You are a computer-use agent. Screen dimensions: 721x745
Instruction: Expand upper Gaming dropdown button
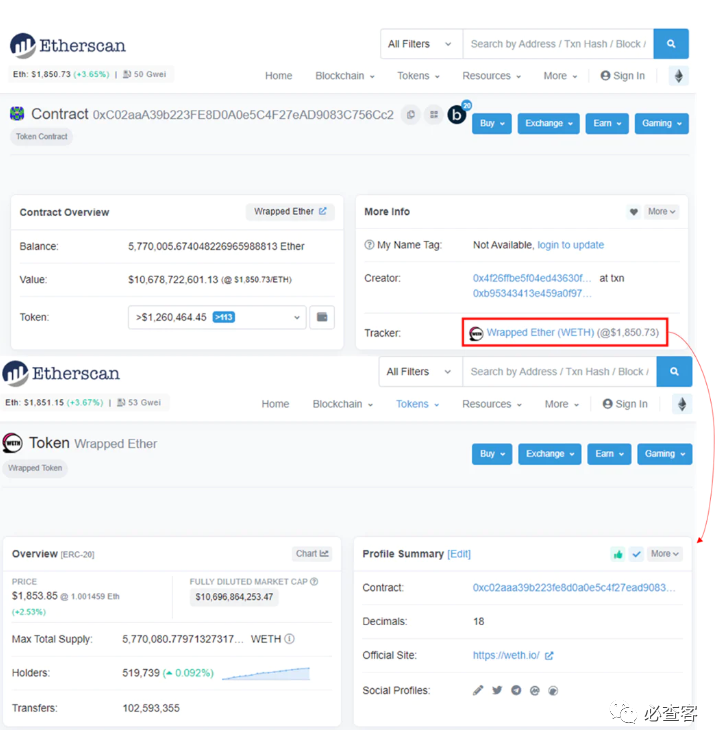tap(662, 124)
